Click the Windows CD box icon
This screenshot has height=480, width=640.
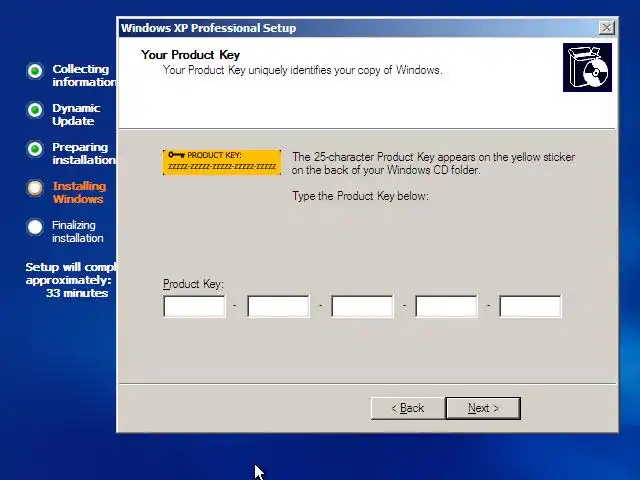[587, 67]
